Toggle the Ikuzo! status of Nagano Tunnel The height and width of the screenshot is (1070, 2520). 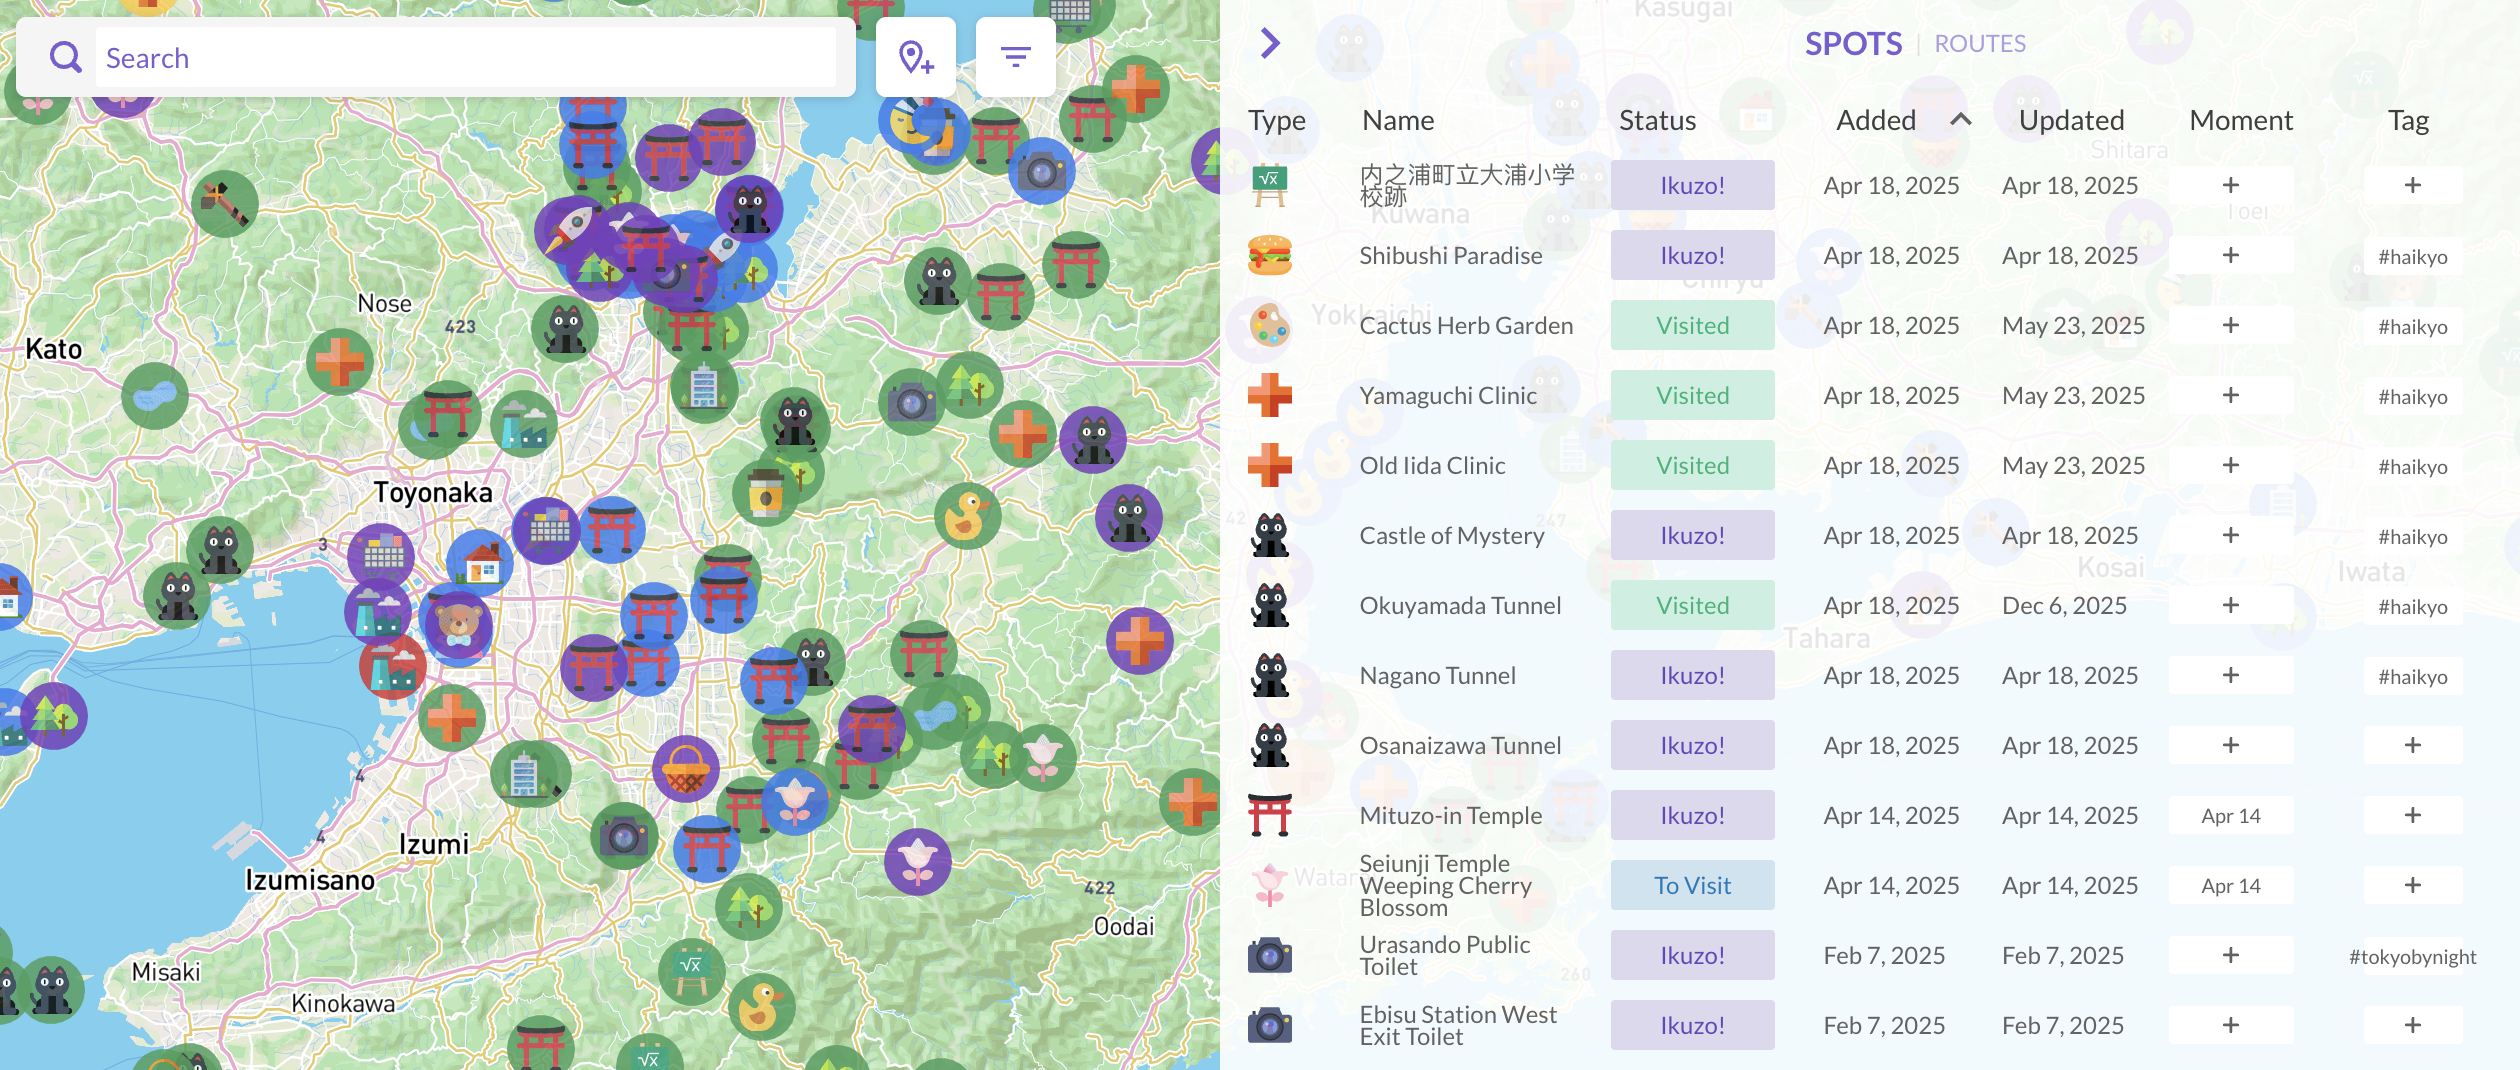pos(1692,675)
